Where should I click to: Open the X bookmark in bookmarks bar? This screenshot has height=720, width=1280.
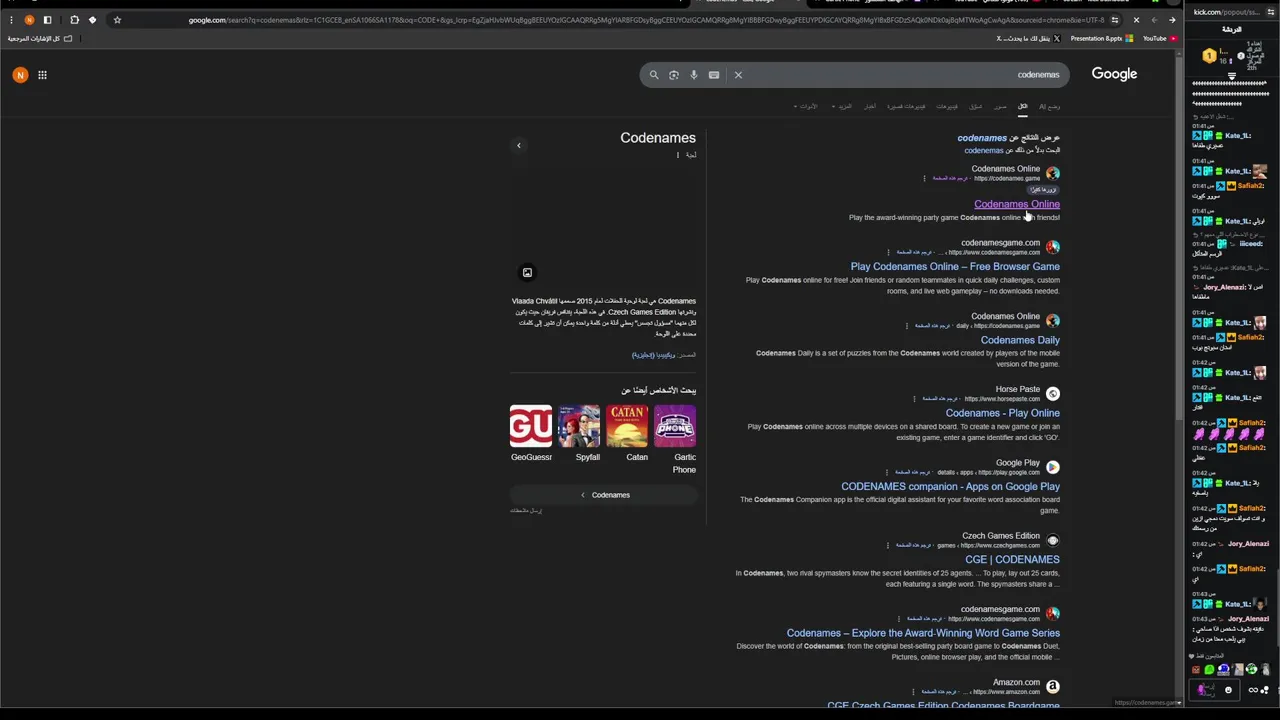tap(1028, 39)
